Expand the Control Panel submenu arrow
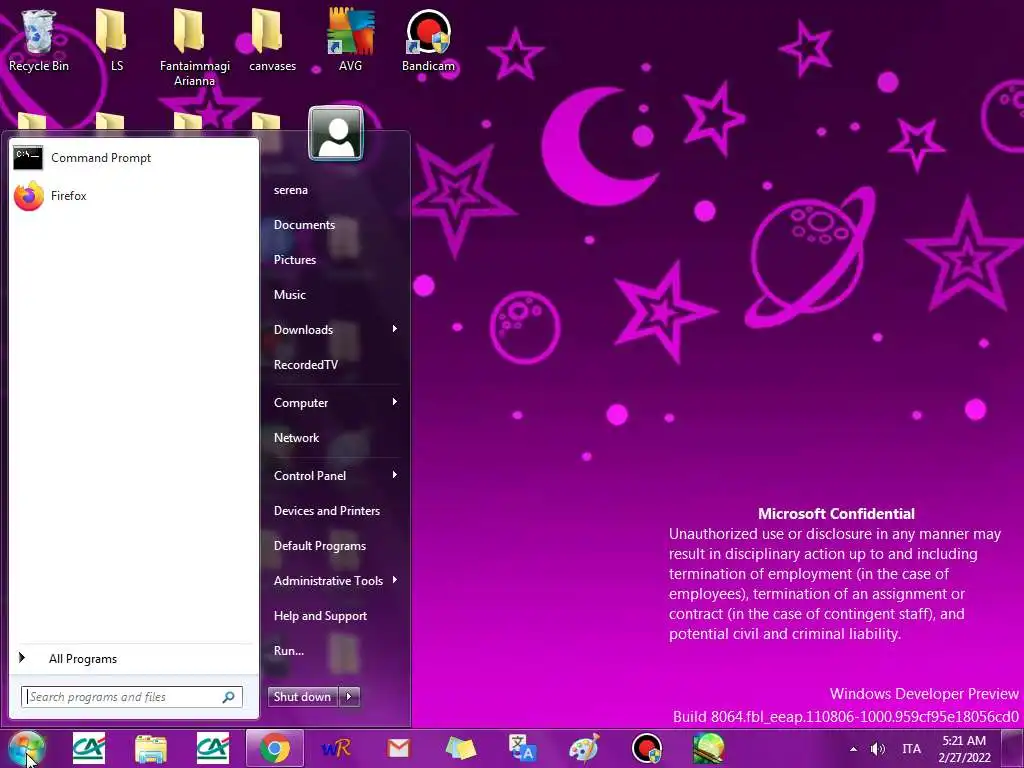 coord(394,475)
